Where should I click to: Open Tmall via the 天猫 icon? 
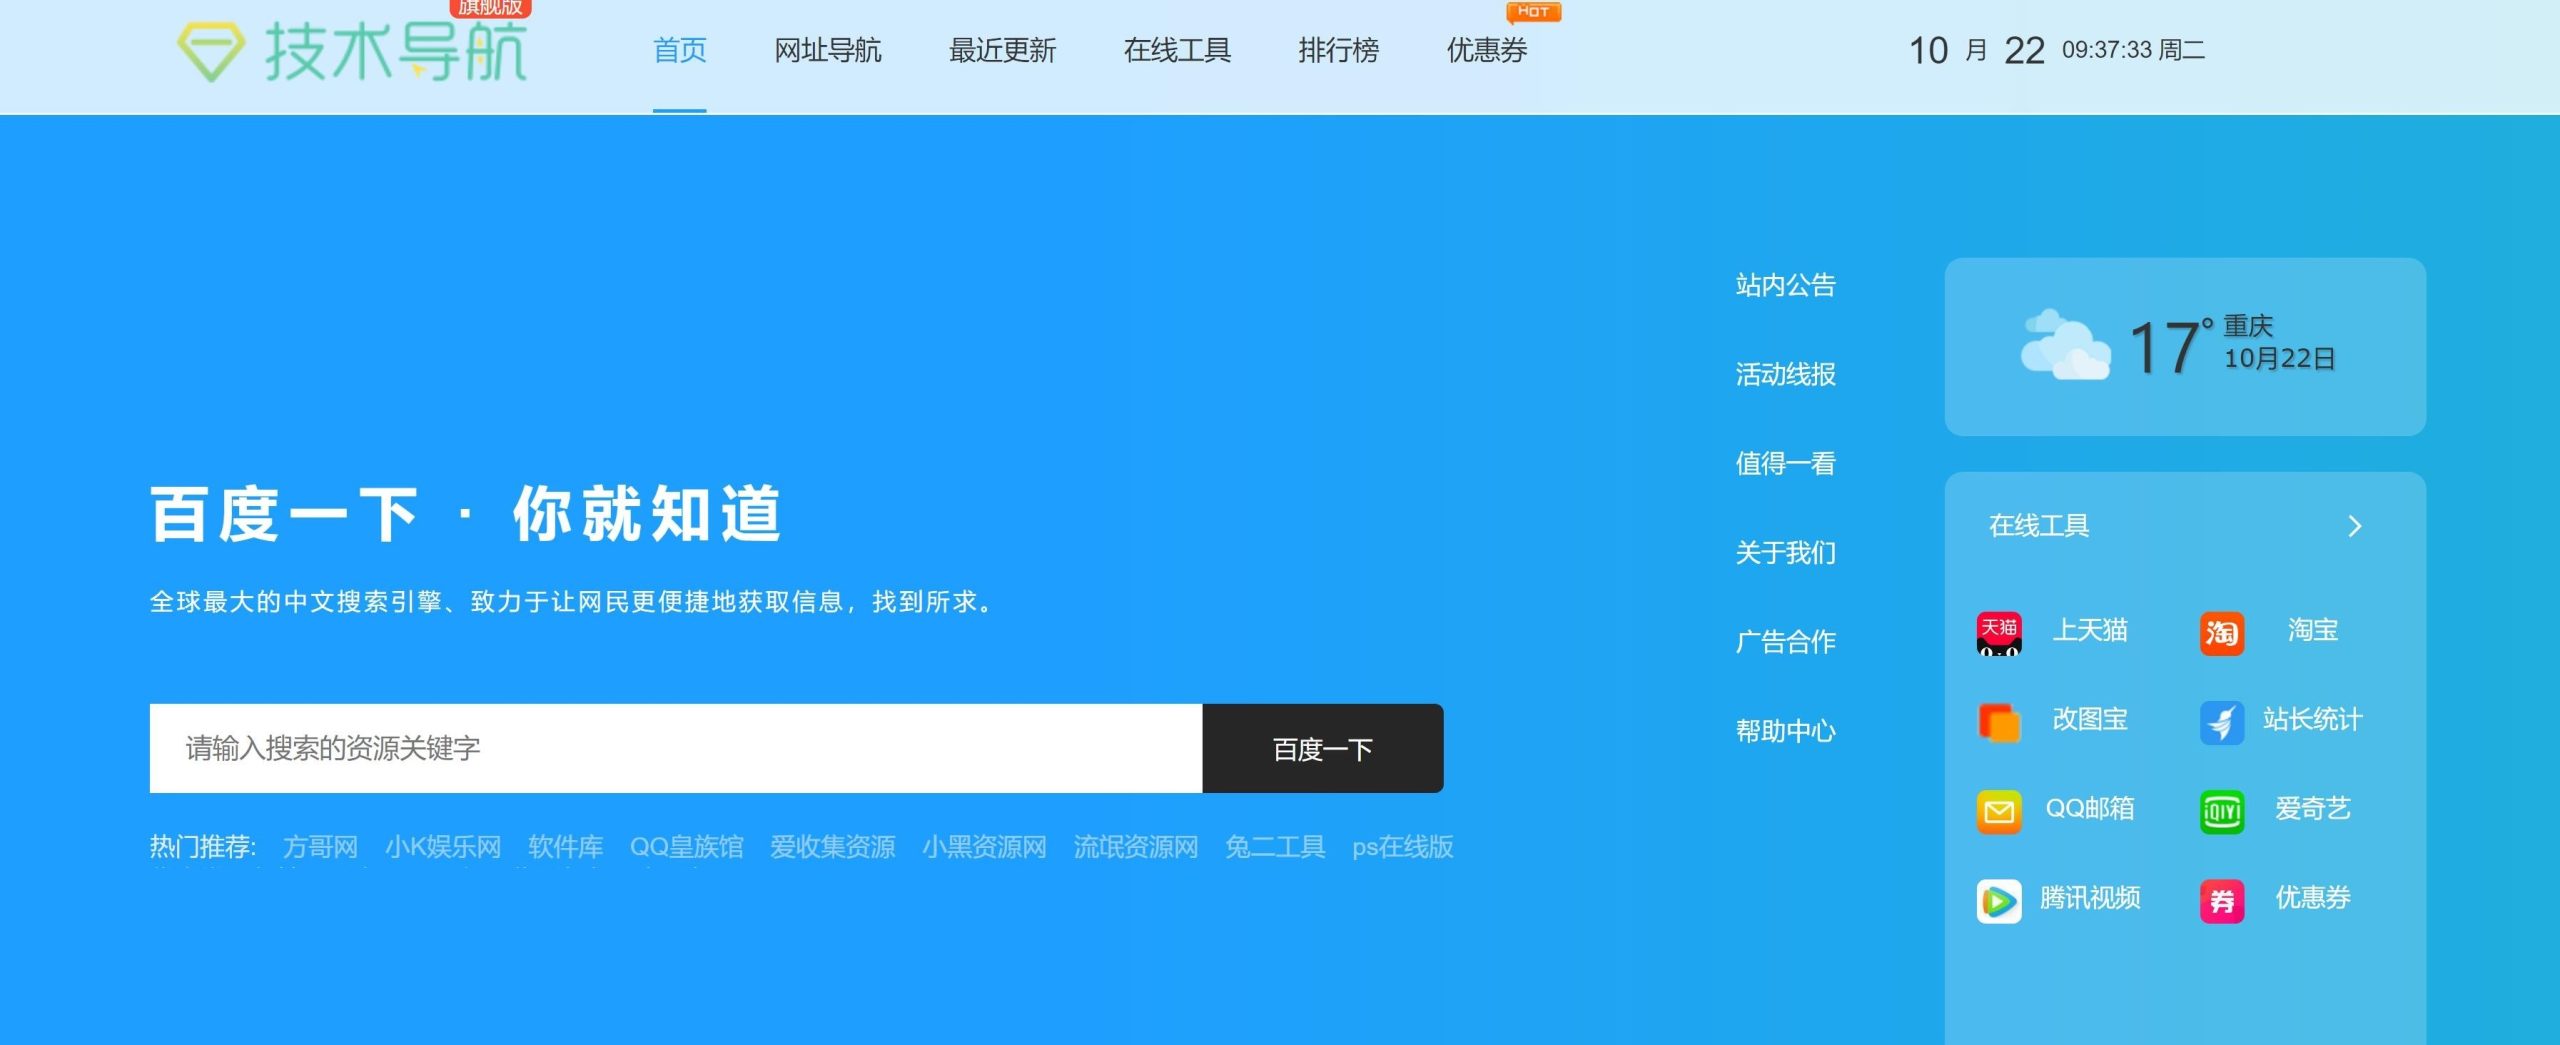(x=1998, y=632)
